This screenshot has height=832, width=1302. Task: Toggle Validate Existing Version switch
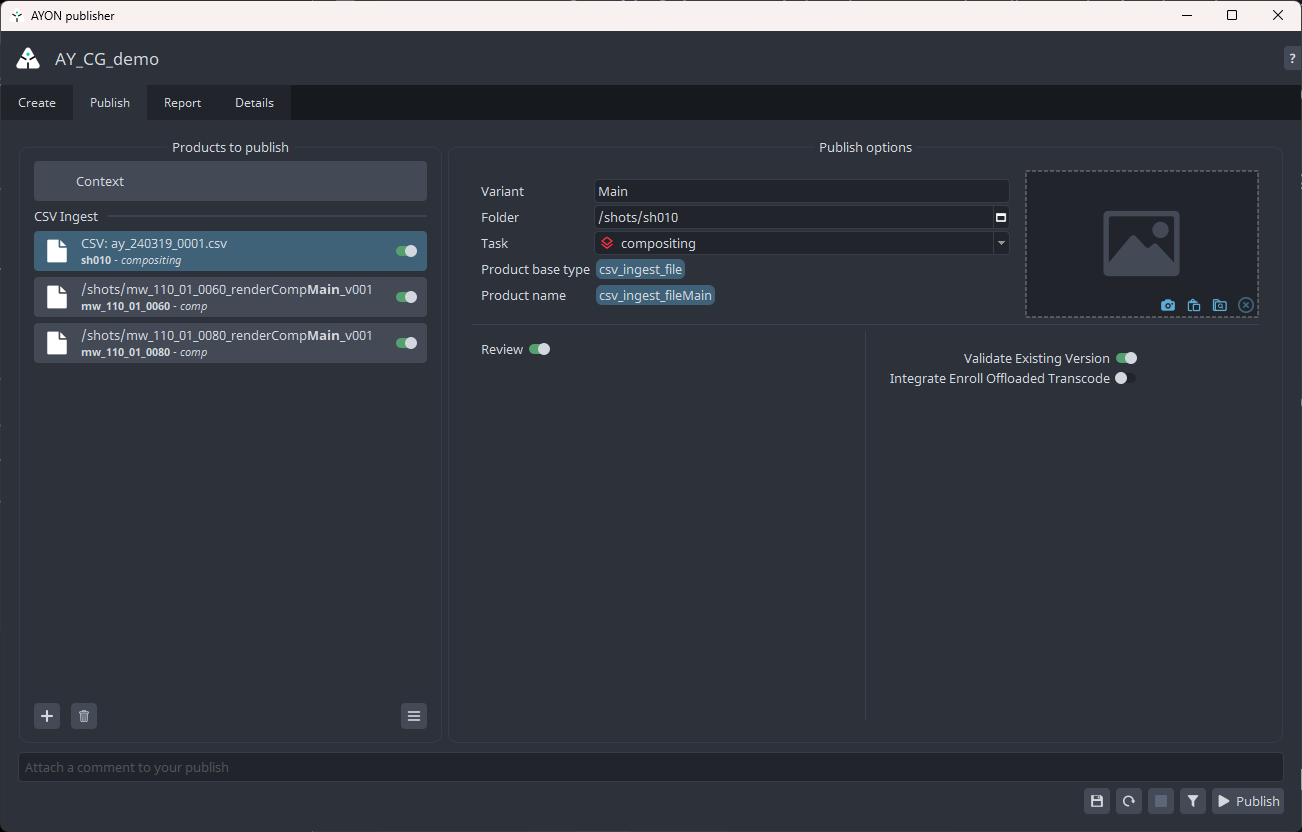tap(1126, 358)
